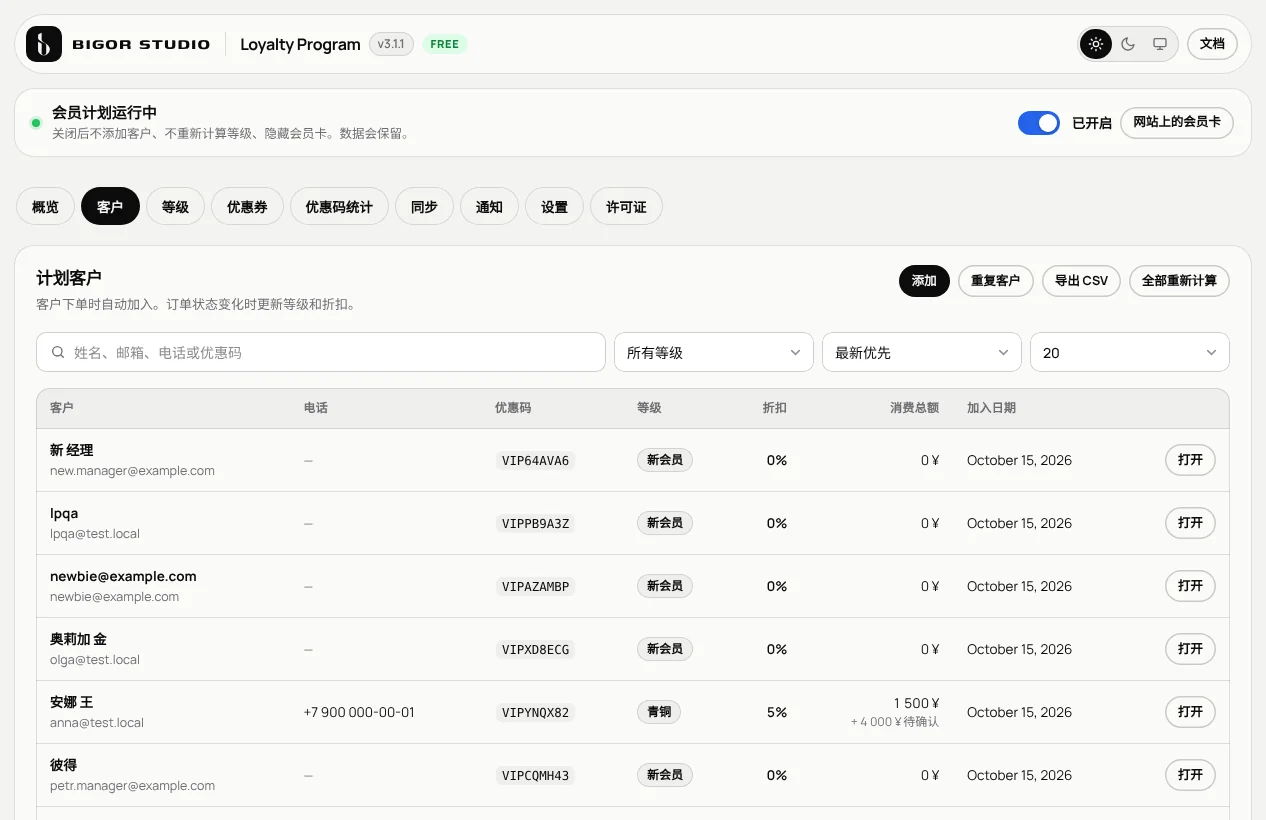The height and width of the screenshot is (820, 1266).
Task: Open the 通知 tab
Action: tap(489, 207)
